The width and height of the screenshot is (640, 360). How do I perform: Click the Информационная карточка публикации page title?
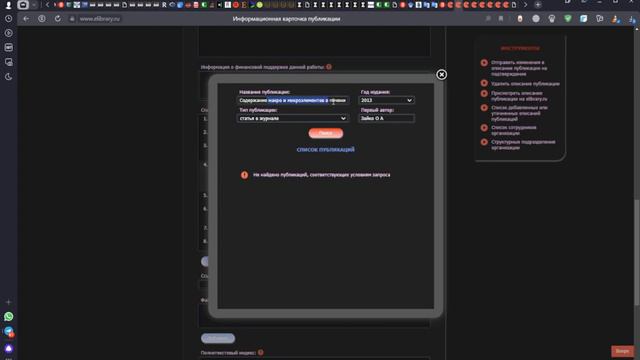point(286,19)
